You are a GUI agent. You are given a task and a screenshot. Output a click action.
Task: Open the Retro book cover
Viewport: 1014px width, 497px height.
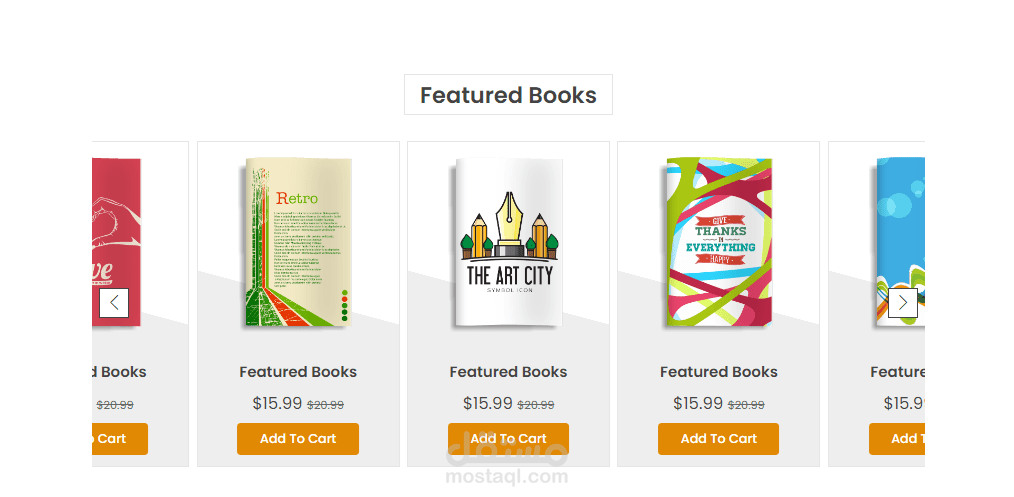pyautogui.click(x=298, y=242)
